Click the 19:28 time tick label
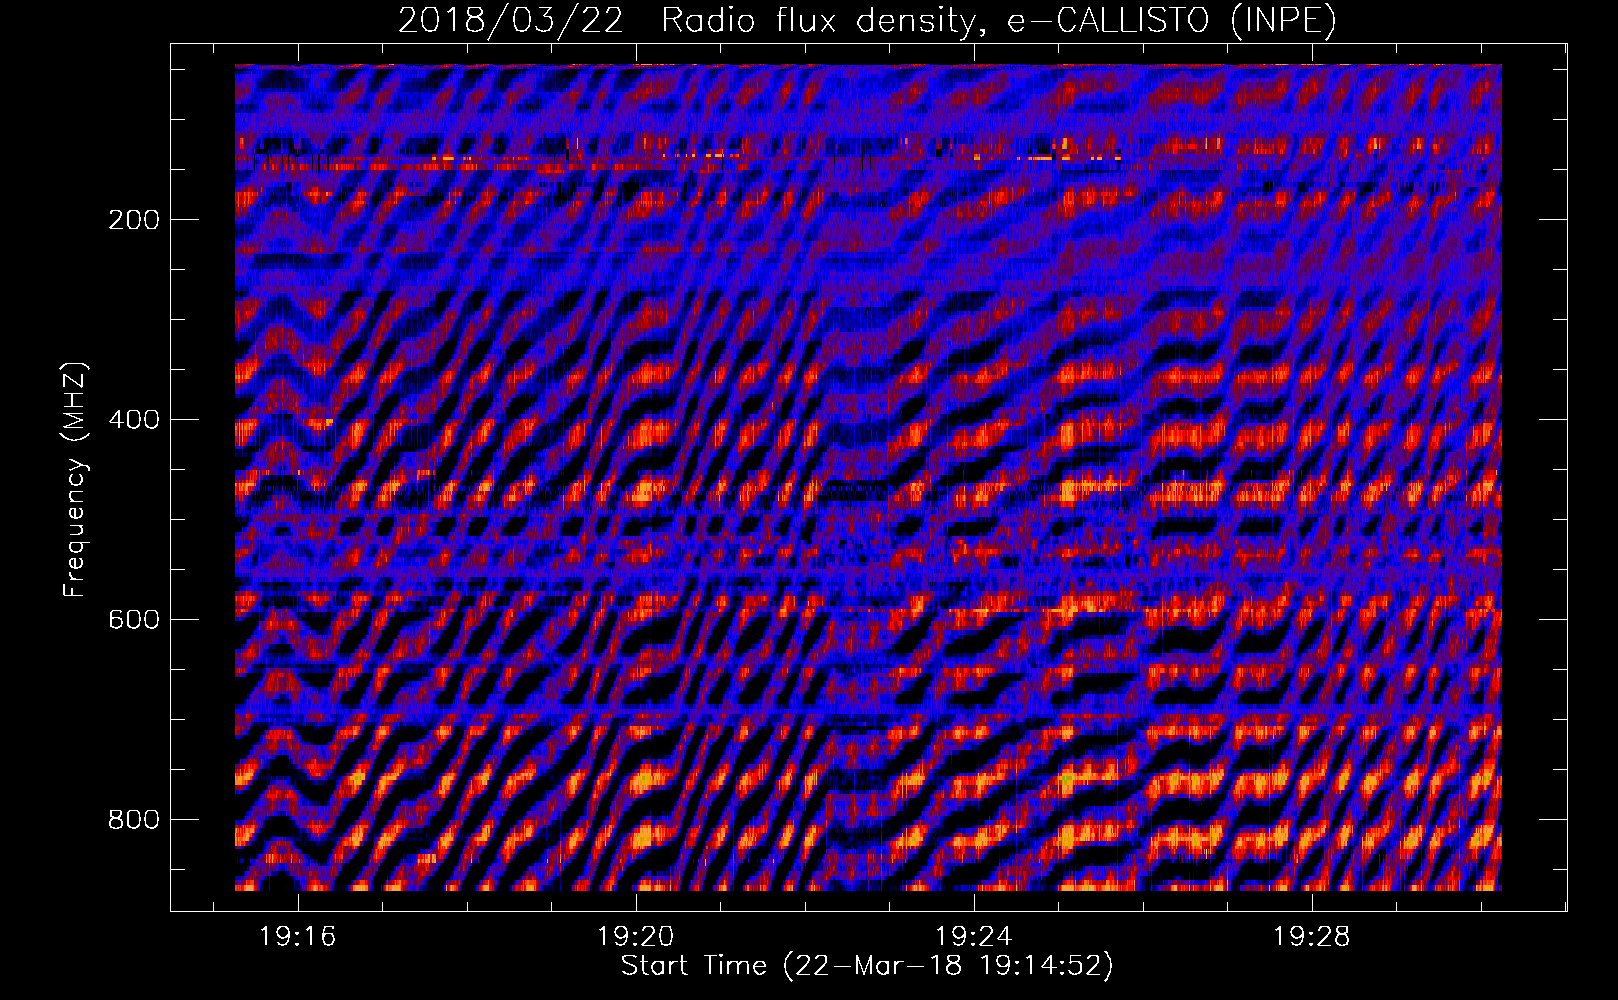 (1311, 937)
